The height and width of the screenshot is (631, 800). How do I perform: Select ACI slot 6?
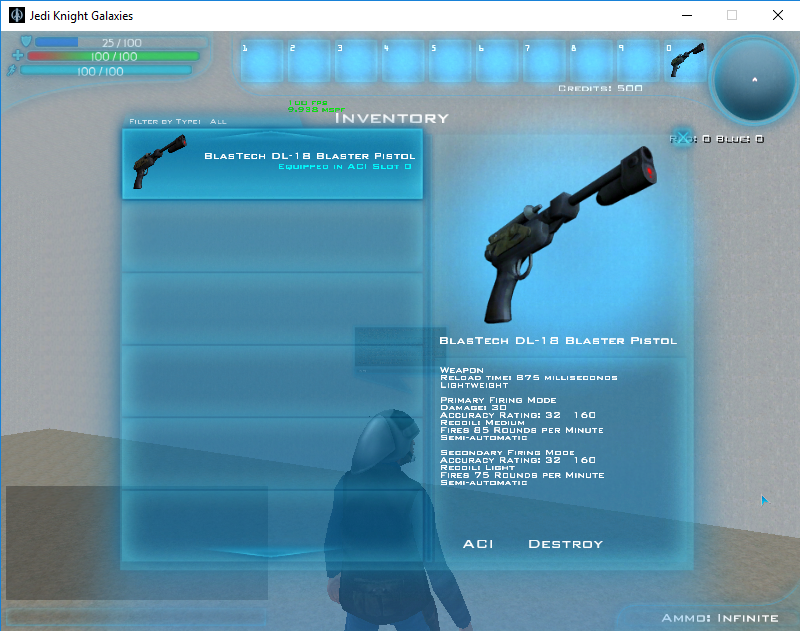click(x=496, y=61)
